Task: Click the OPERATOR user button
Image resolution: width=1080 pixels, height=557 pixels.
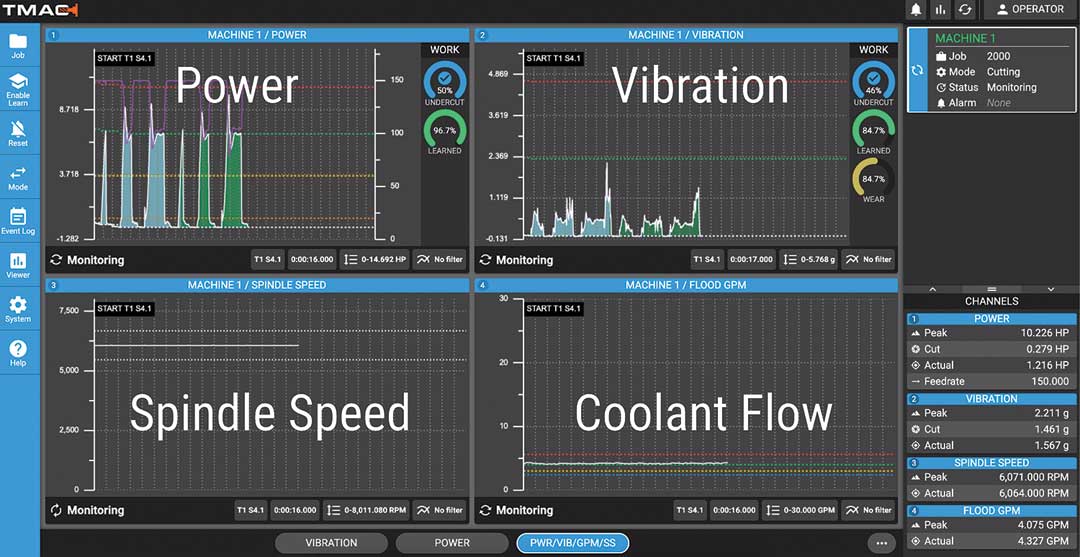Action: click(1029, 10)
